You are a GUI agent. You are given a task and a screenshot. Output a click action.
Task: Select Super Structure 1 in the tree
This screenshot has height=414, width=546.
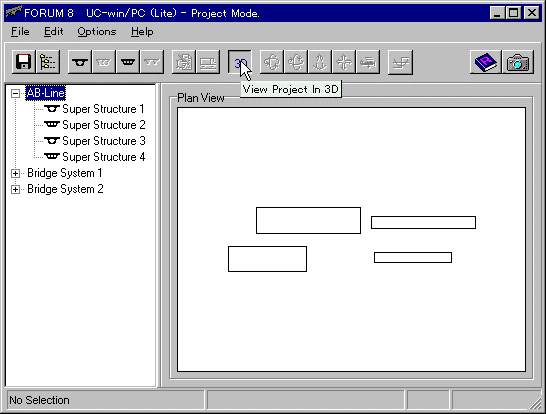(103, 109)
